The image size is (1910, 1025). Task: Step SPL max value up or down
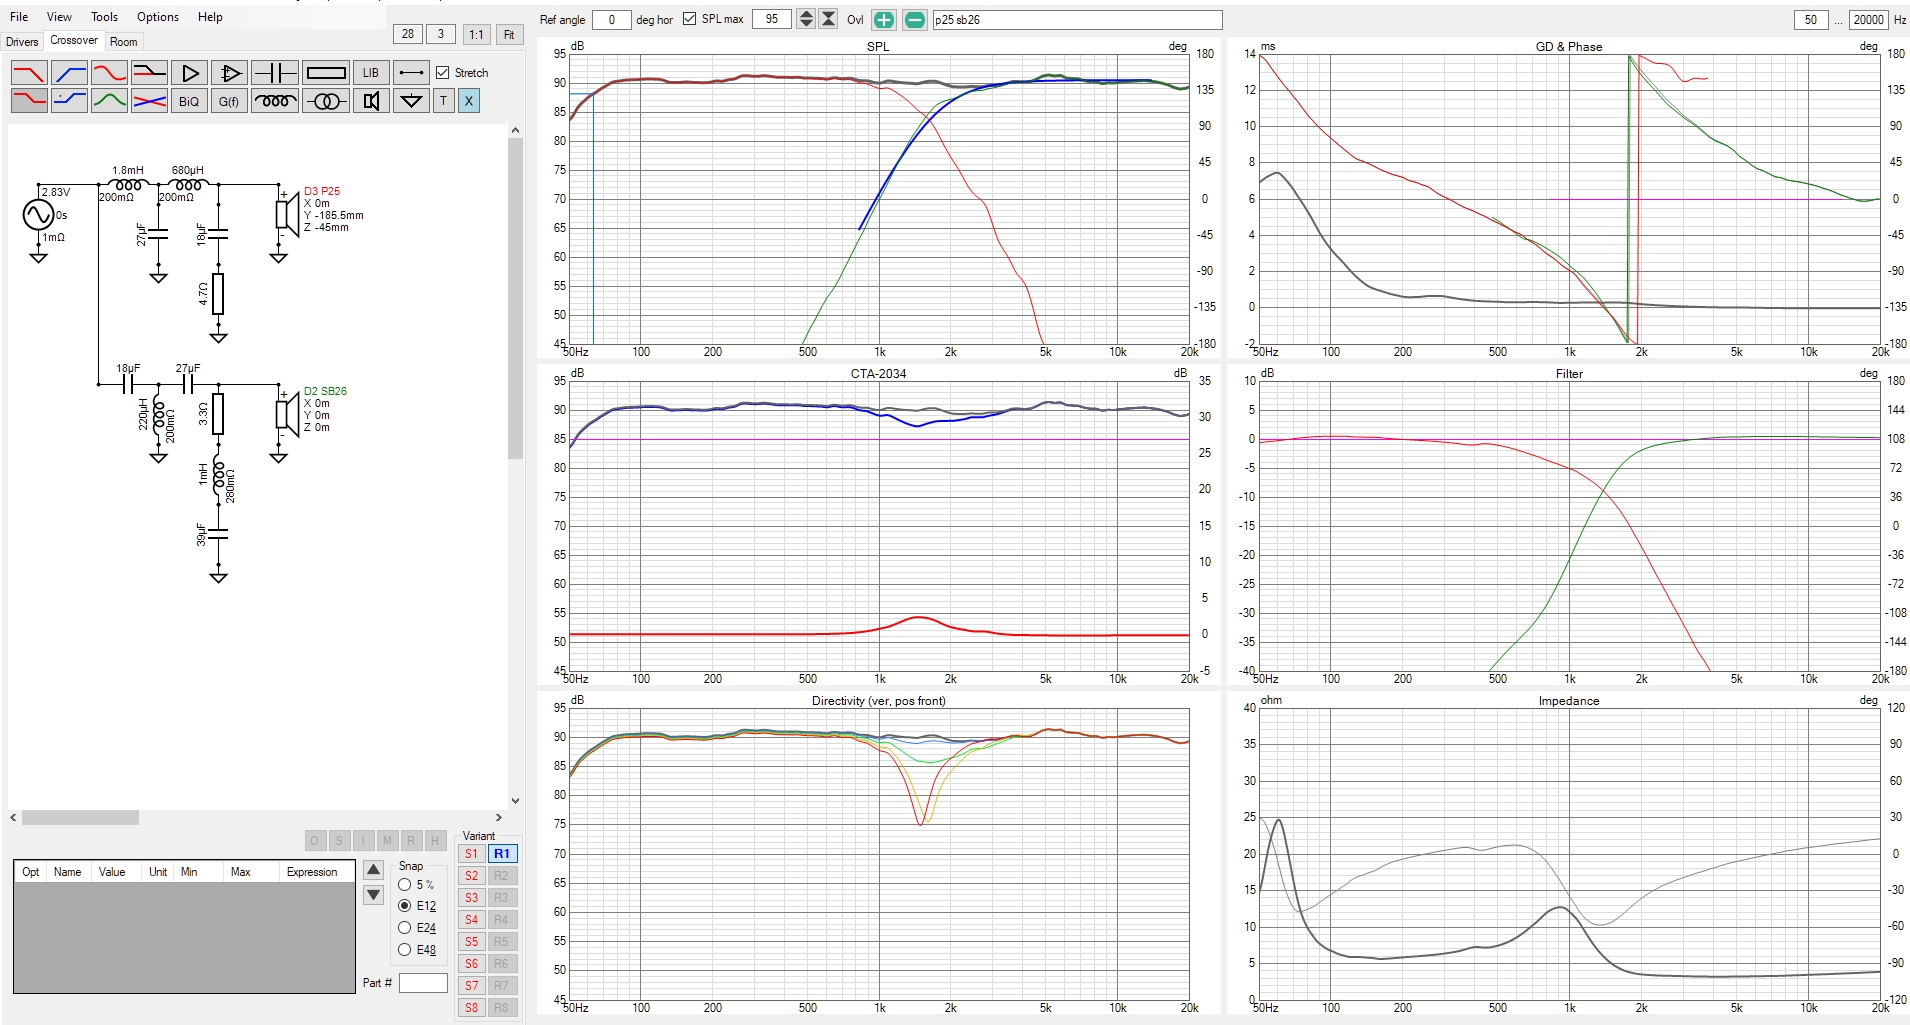click(x=805, y=19)
